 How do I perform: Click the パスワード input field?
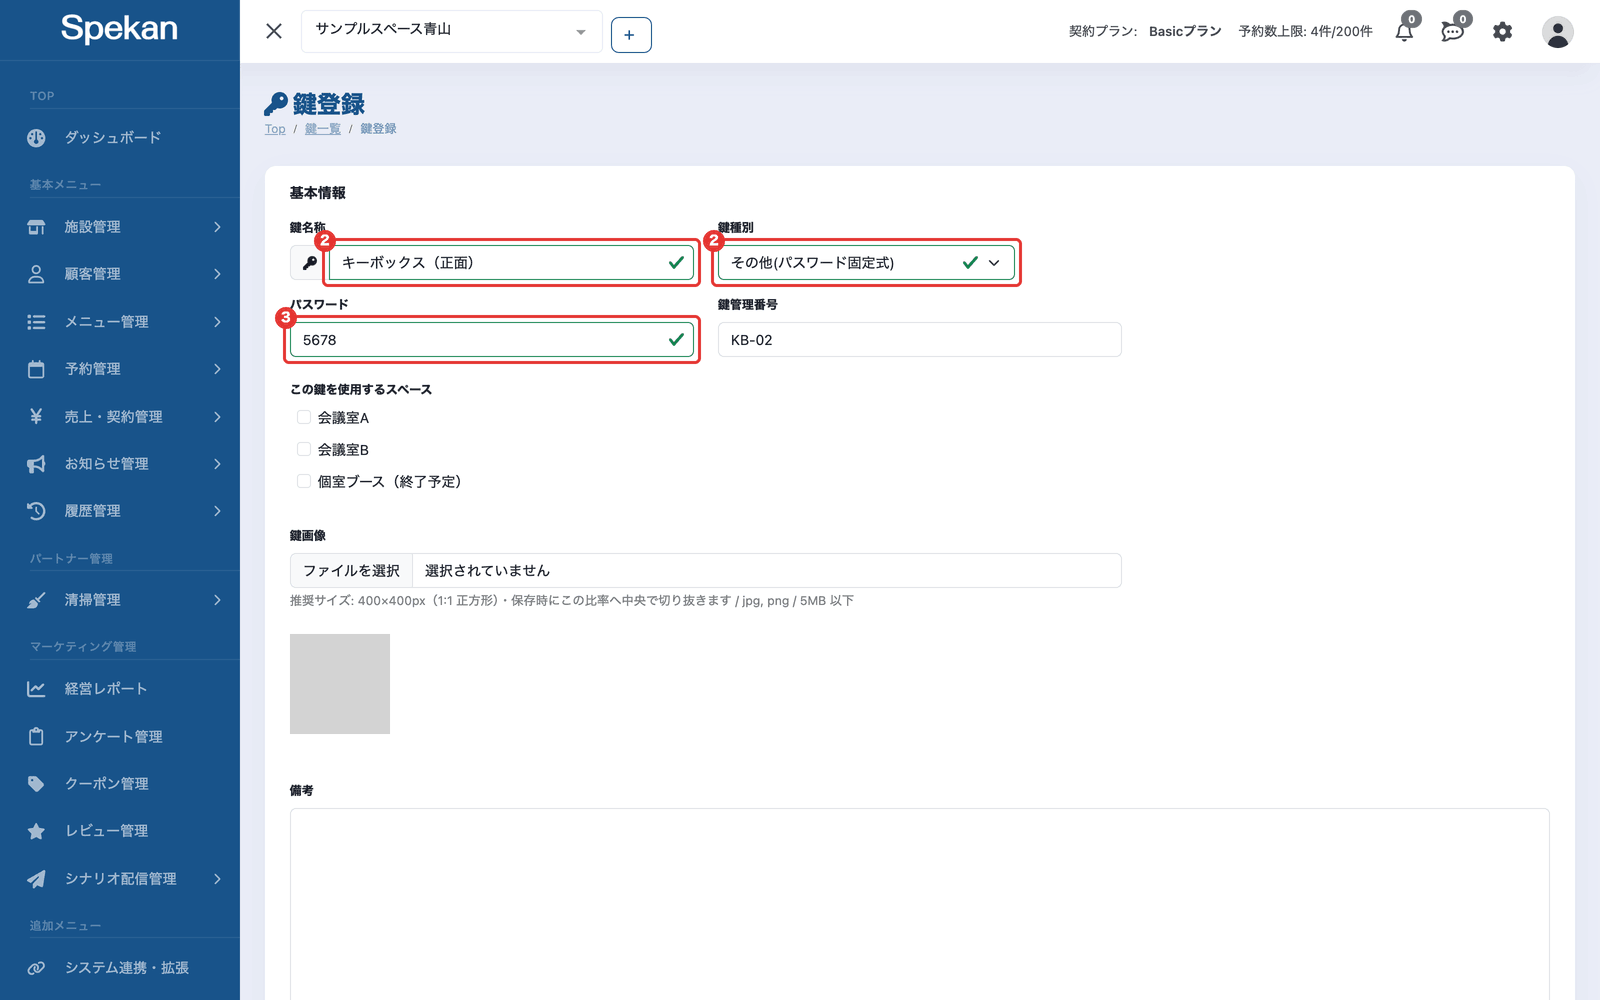[492, 340]
